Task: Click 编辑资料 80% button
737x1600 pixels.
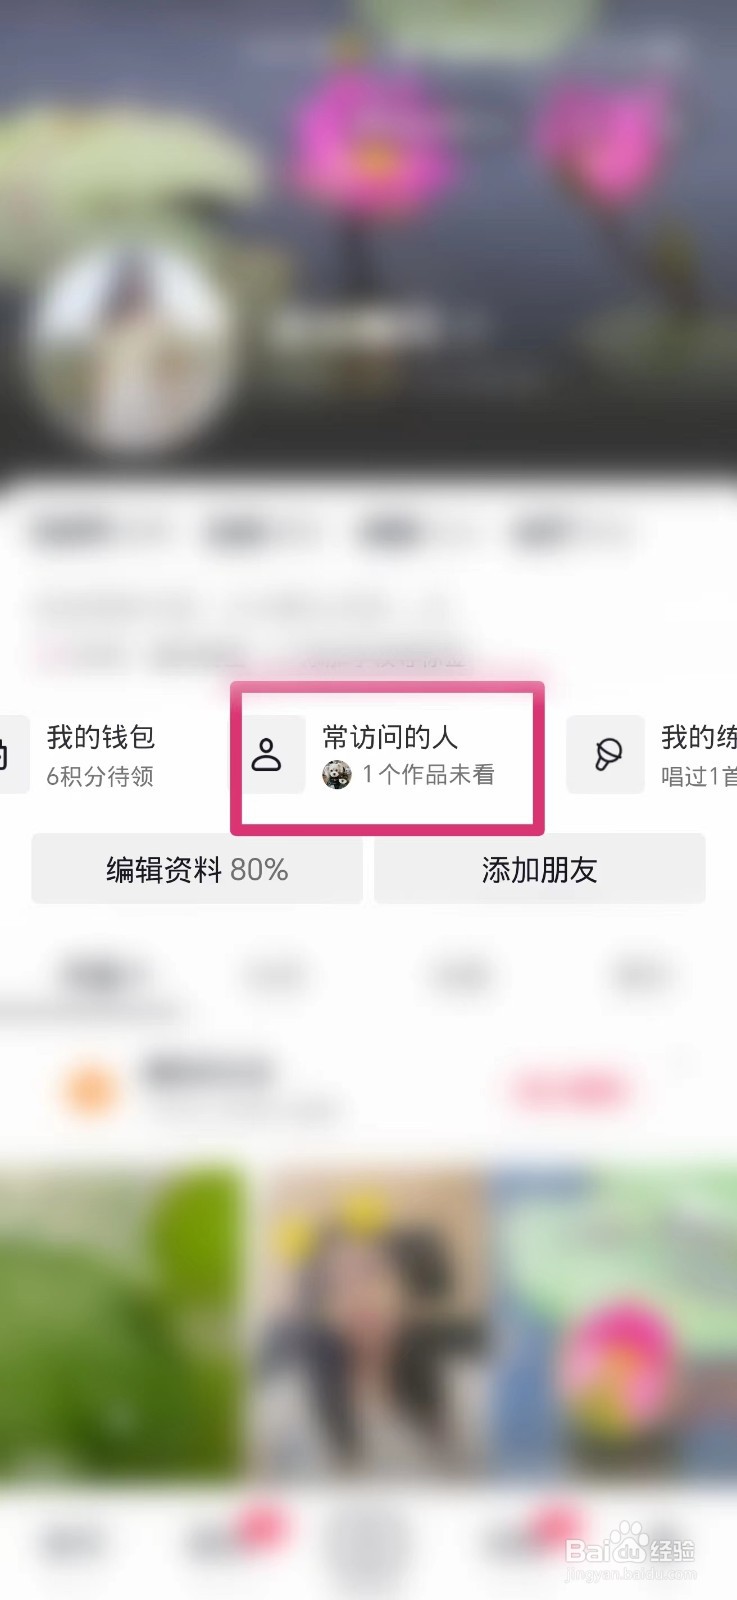Action: pyautogui.click(x=197, y=869)
